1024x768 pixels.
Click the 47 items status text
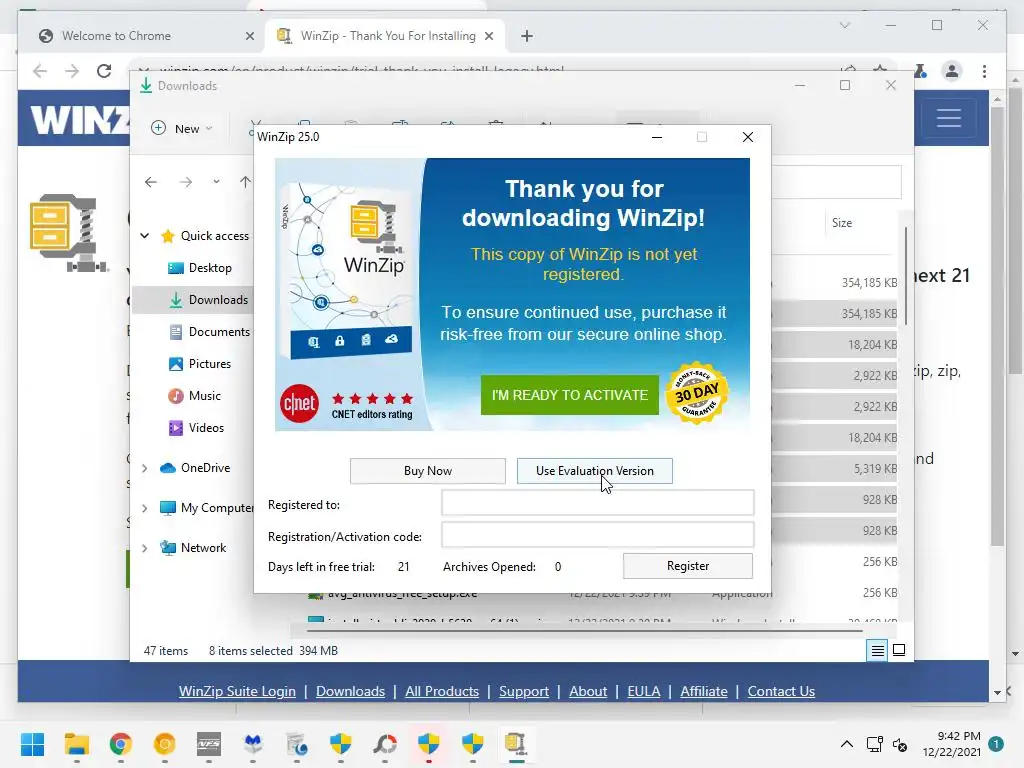[166, 650]
